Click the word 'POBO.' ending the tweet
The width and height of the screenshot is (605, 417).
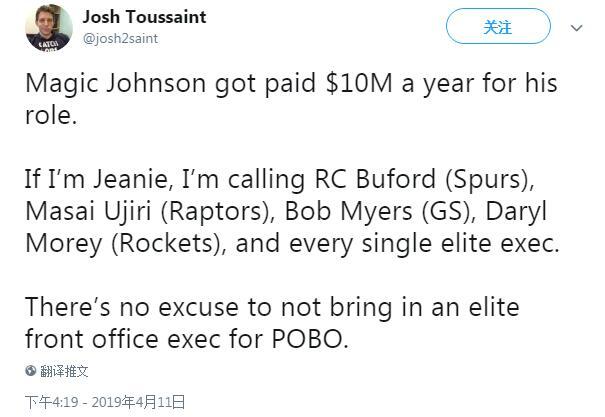(310, 339)
